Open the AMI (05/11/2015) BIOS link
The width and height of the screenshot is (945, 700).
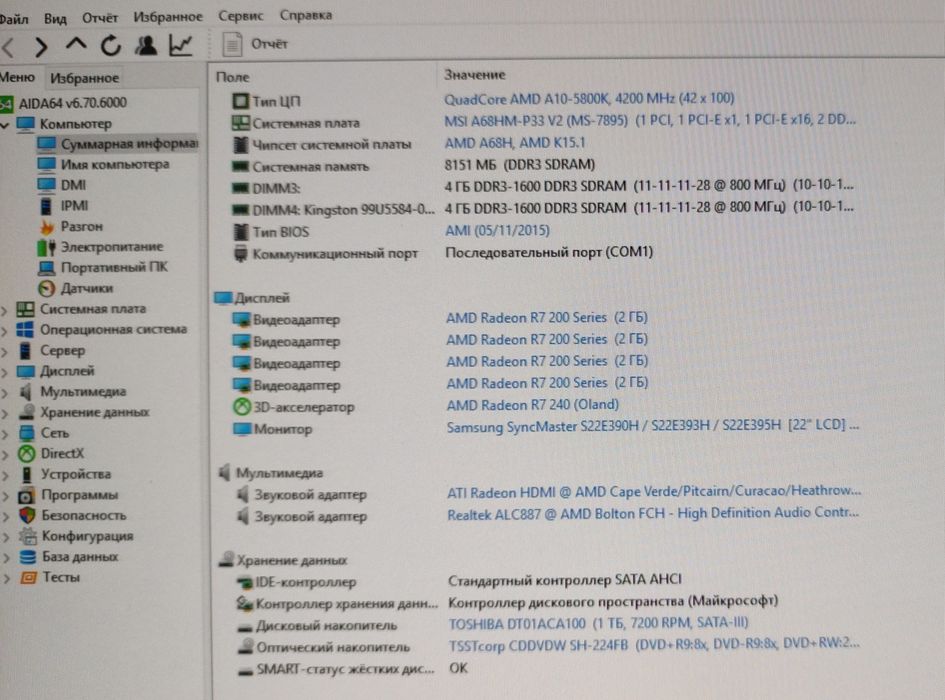(x=497, y=230)
